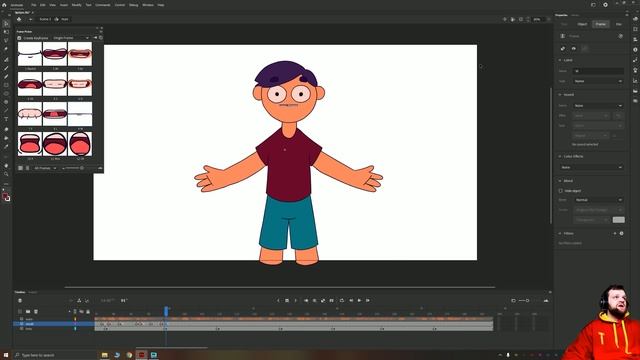640x360 pixels.
Task: Open Filters options gear
Action: tap(621, 233)
